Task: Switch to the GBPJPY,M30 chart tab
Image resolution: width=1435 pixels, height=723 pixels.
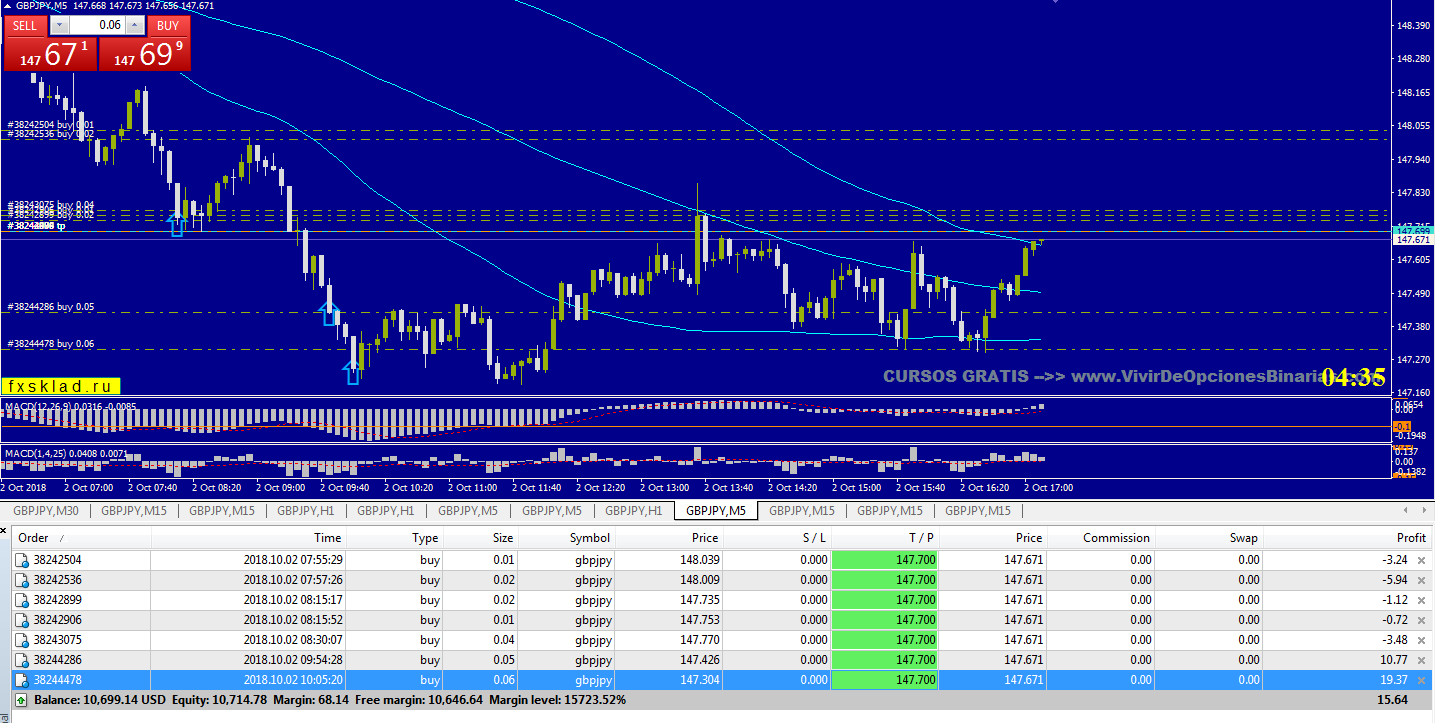Action: (x=46, y=511)
